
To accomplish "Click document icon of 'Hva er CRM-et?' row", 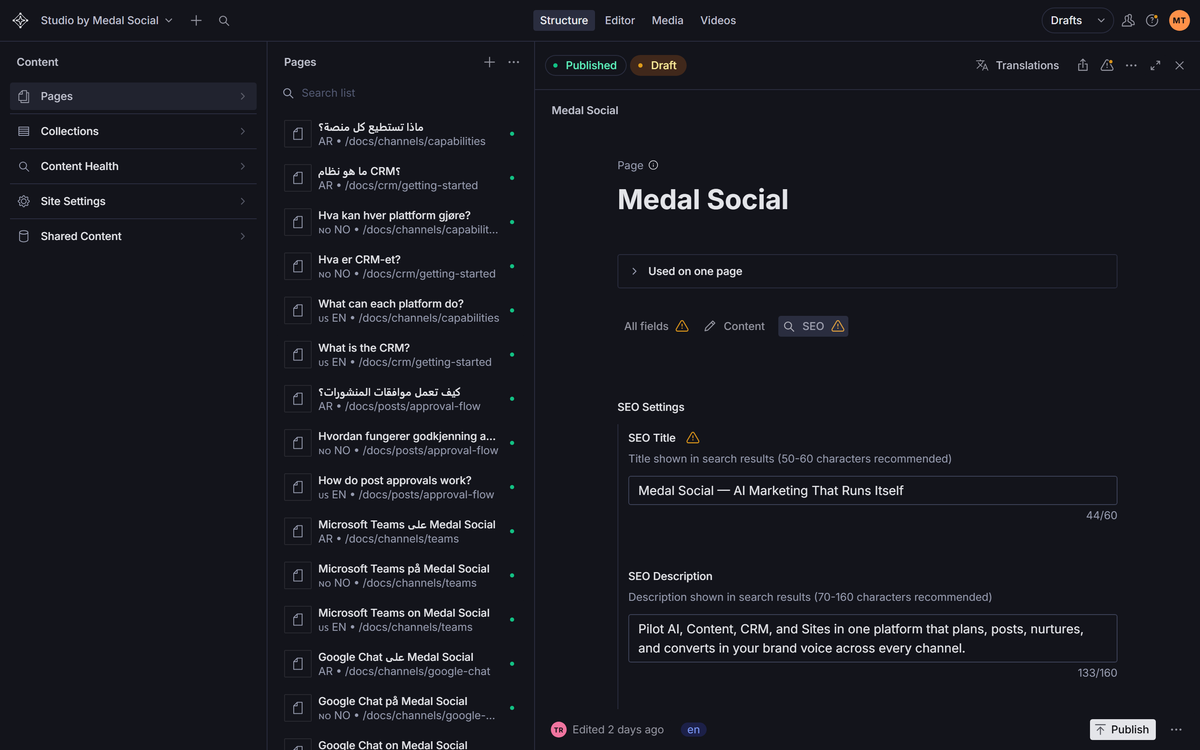I will (x=298, y=266).
